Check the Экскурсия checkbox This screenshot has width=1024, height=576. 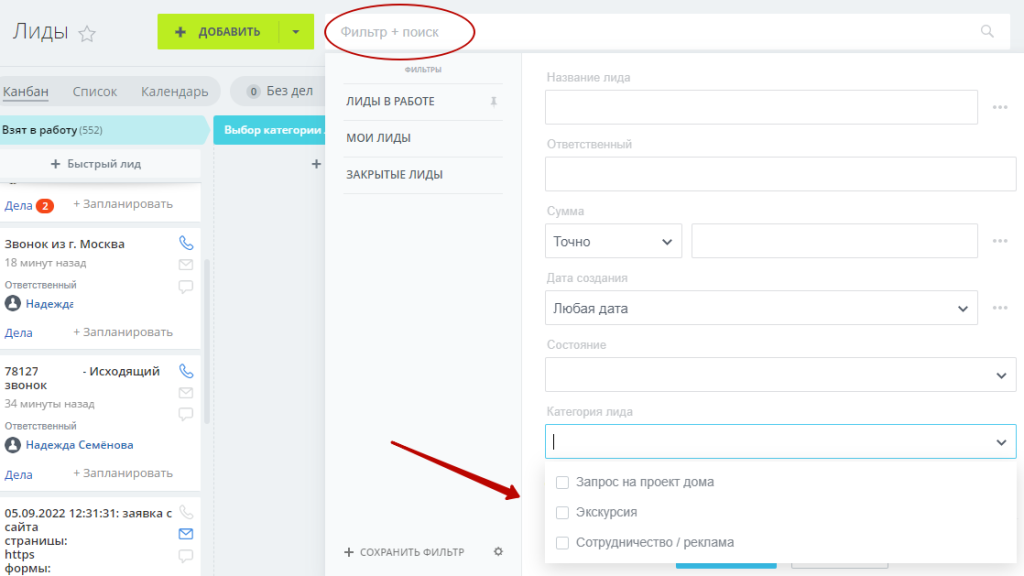(562, 512)
